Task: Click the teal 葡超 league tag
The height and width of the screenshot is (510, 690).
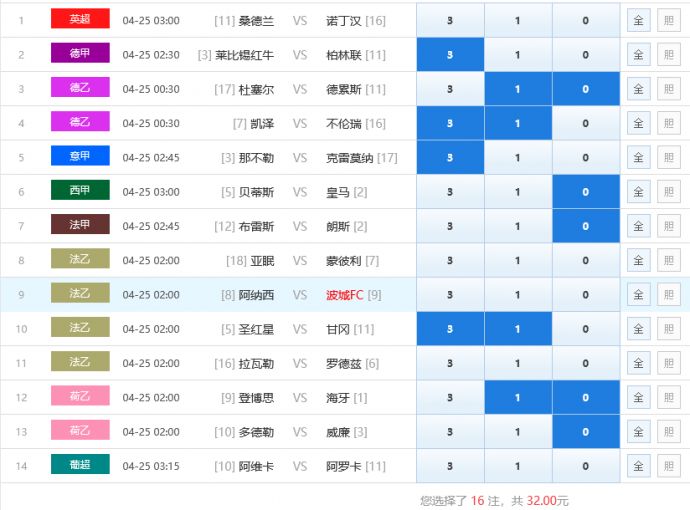Action: pyautogui.click(x=80, y=465)
